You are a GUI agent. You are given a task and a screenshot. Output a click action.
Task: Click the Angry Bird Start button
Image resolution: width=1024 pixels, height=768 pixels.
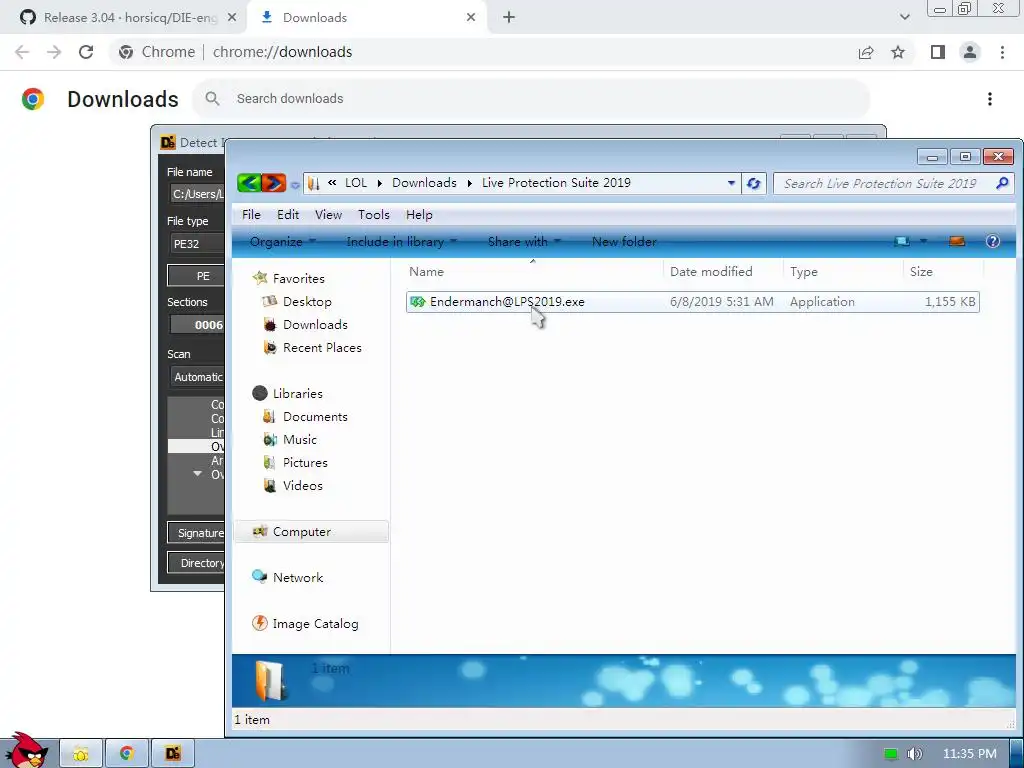25,750
